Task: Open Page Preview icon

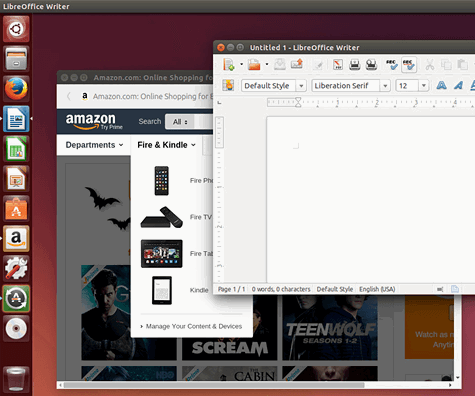Action: pyautogui.click(x=371, y=64)
